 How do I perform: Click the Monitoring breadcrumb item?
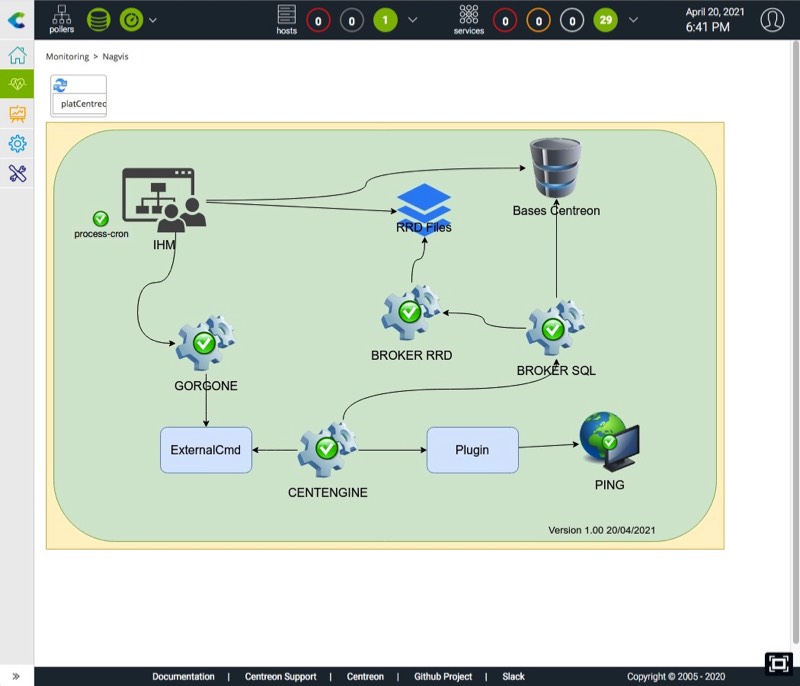click(x=67, y=57)
